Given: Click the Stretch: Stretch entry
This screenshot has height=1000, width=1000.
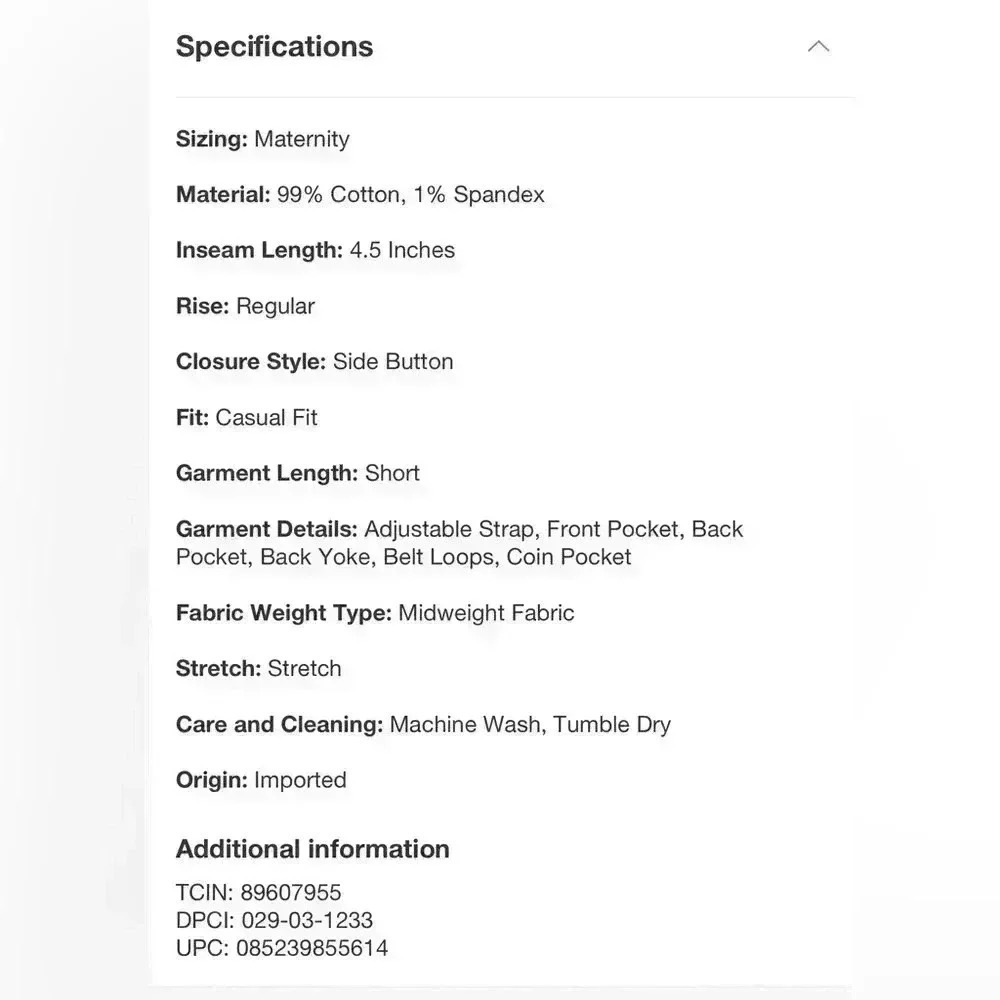Looking at the screenshot, I should coord(259,668).
